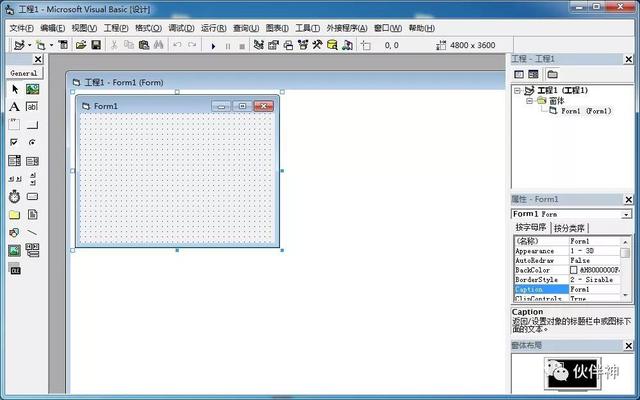Click View Code in project panel
Screen dimensions: 640x400
tap(519, 74)
